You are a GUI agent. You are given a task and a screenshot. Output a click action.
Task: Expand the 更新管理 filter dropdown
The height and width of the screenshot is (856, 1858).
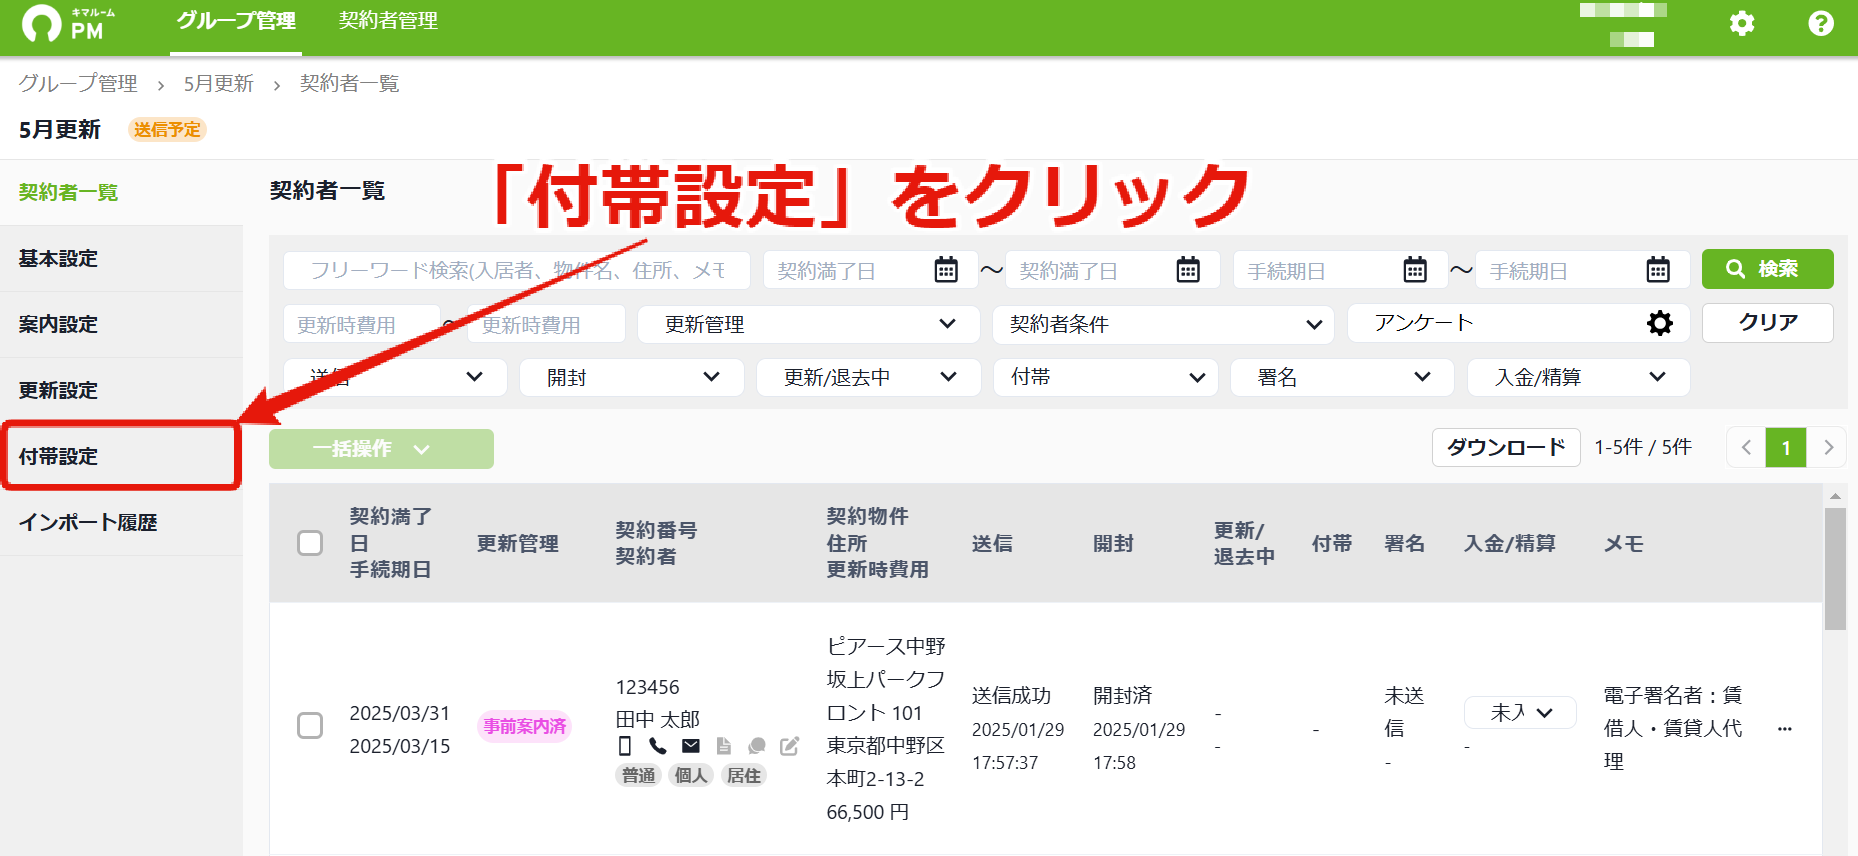tap(808, 324)
